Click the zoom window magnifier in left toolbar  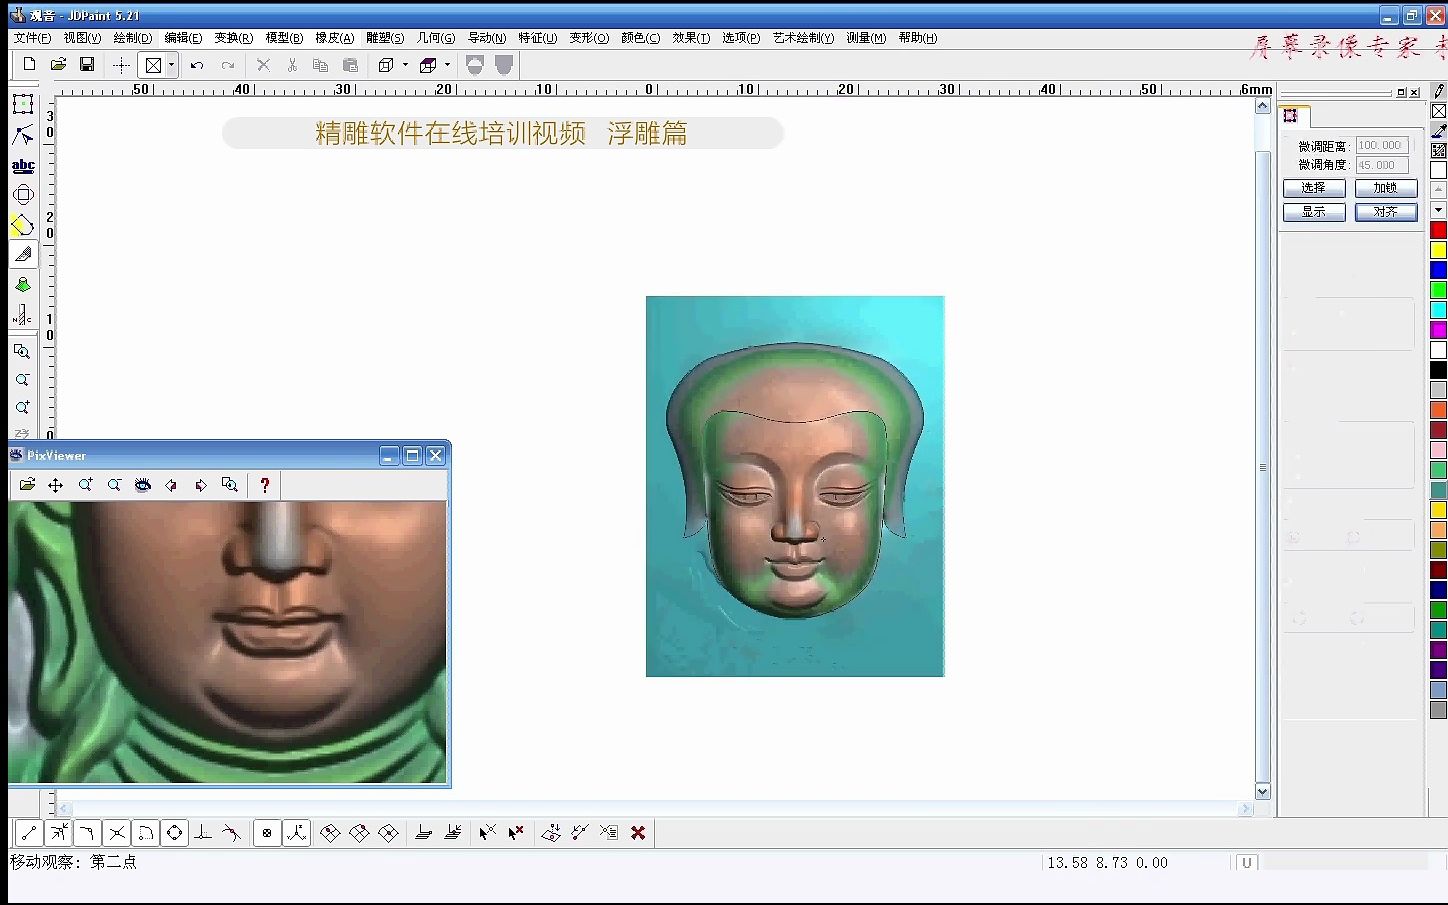click(x=22, y=351)
